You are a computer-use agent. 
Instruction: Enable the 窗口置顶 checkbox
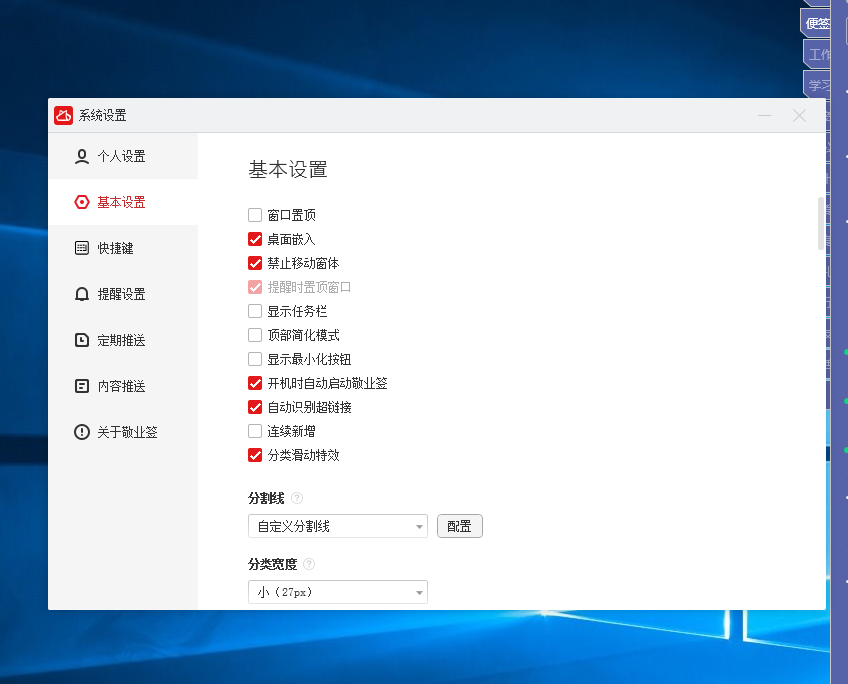[x=255, y=215]
